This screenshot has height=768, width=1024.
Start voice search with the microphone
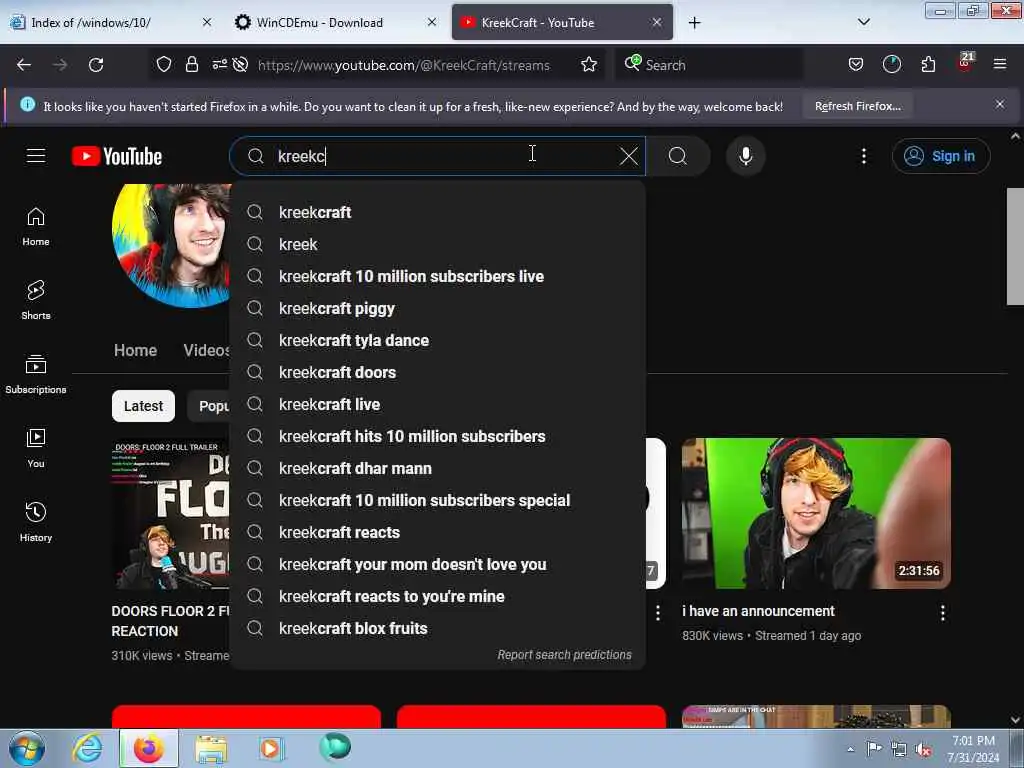(745, 156)
